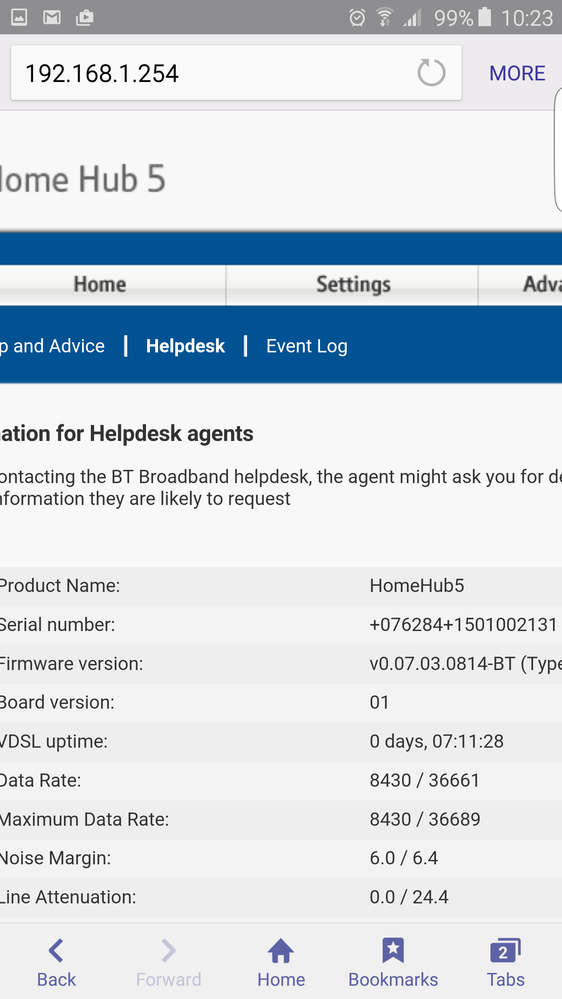
Task: Tap the Gmail notification icon
Action: pyautogui.click(x=52, y=18)
